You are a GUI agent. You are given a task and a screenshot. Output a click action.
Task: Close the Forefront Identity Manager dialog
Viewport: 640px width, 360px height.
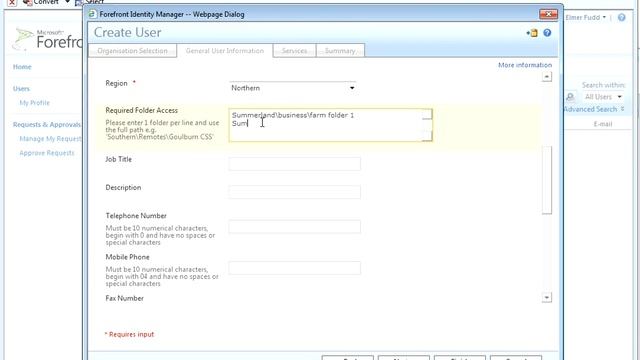point(548,14)
